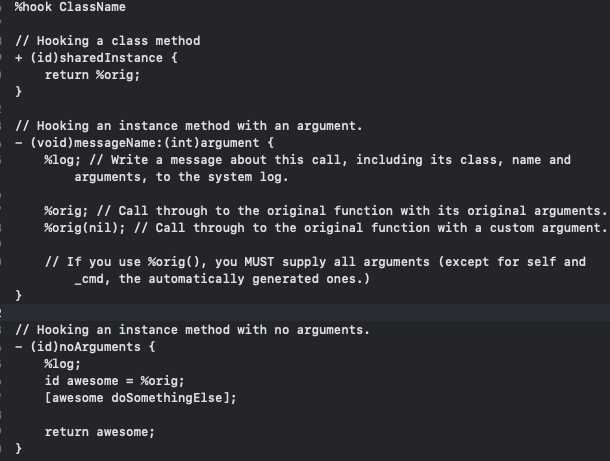Viewport: 610px width, 461px height.
Task: Click the %log; statement with system log comment
Action: tap(307, 160)
